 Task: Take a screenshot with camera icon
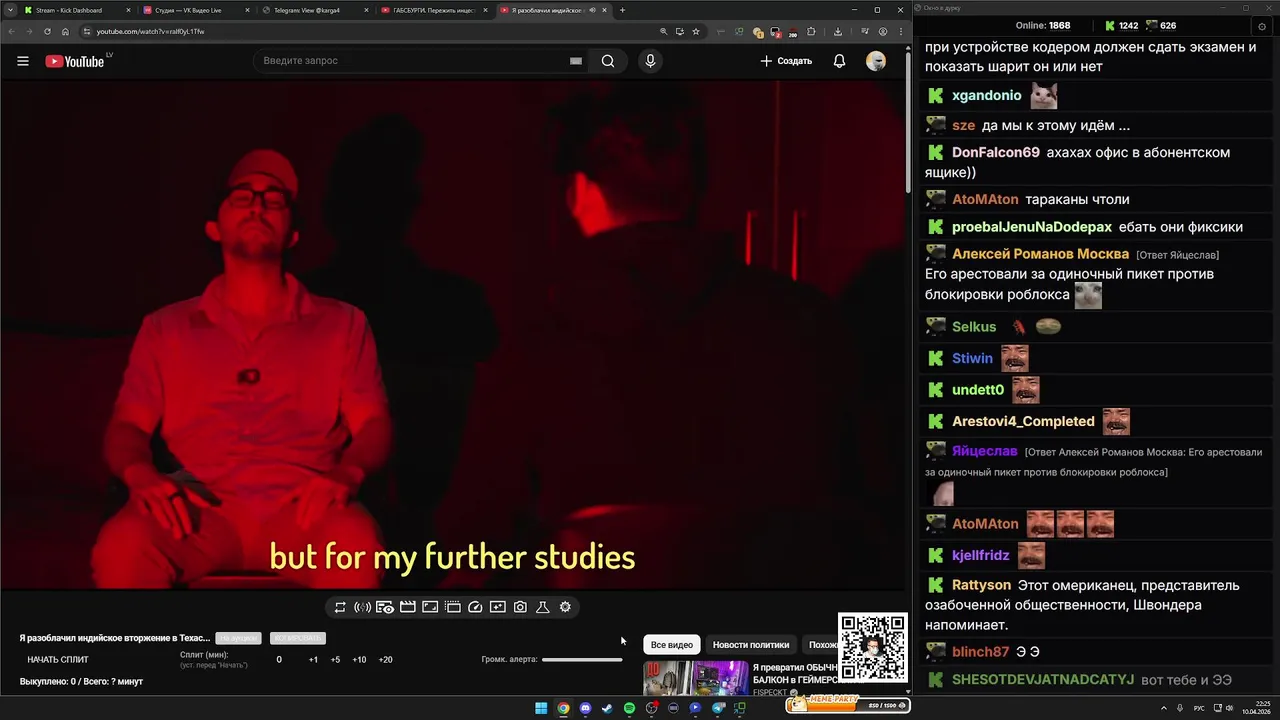pos(520,607)
